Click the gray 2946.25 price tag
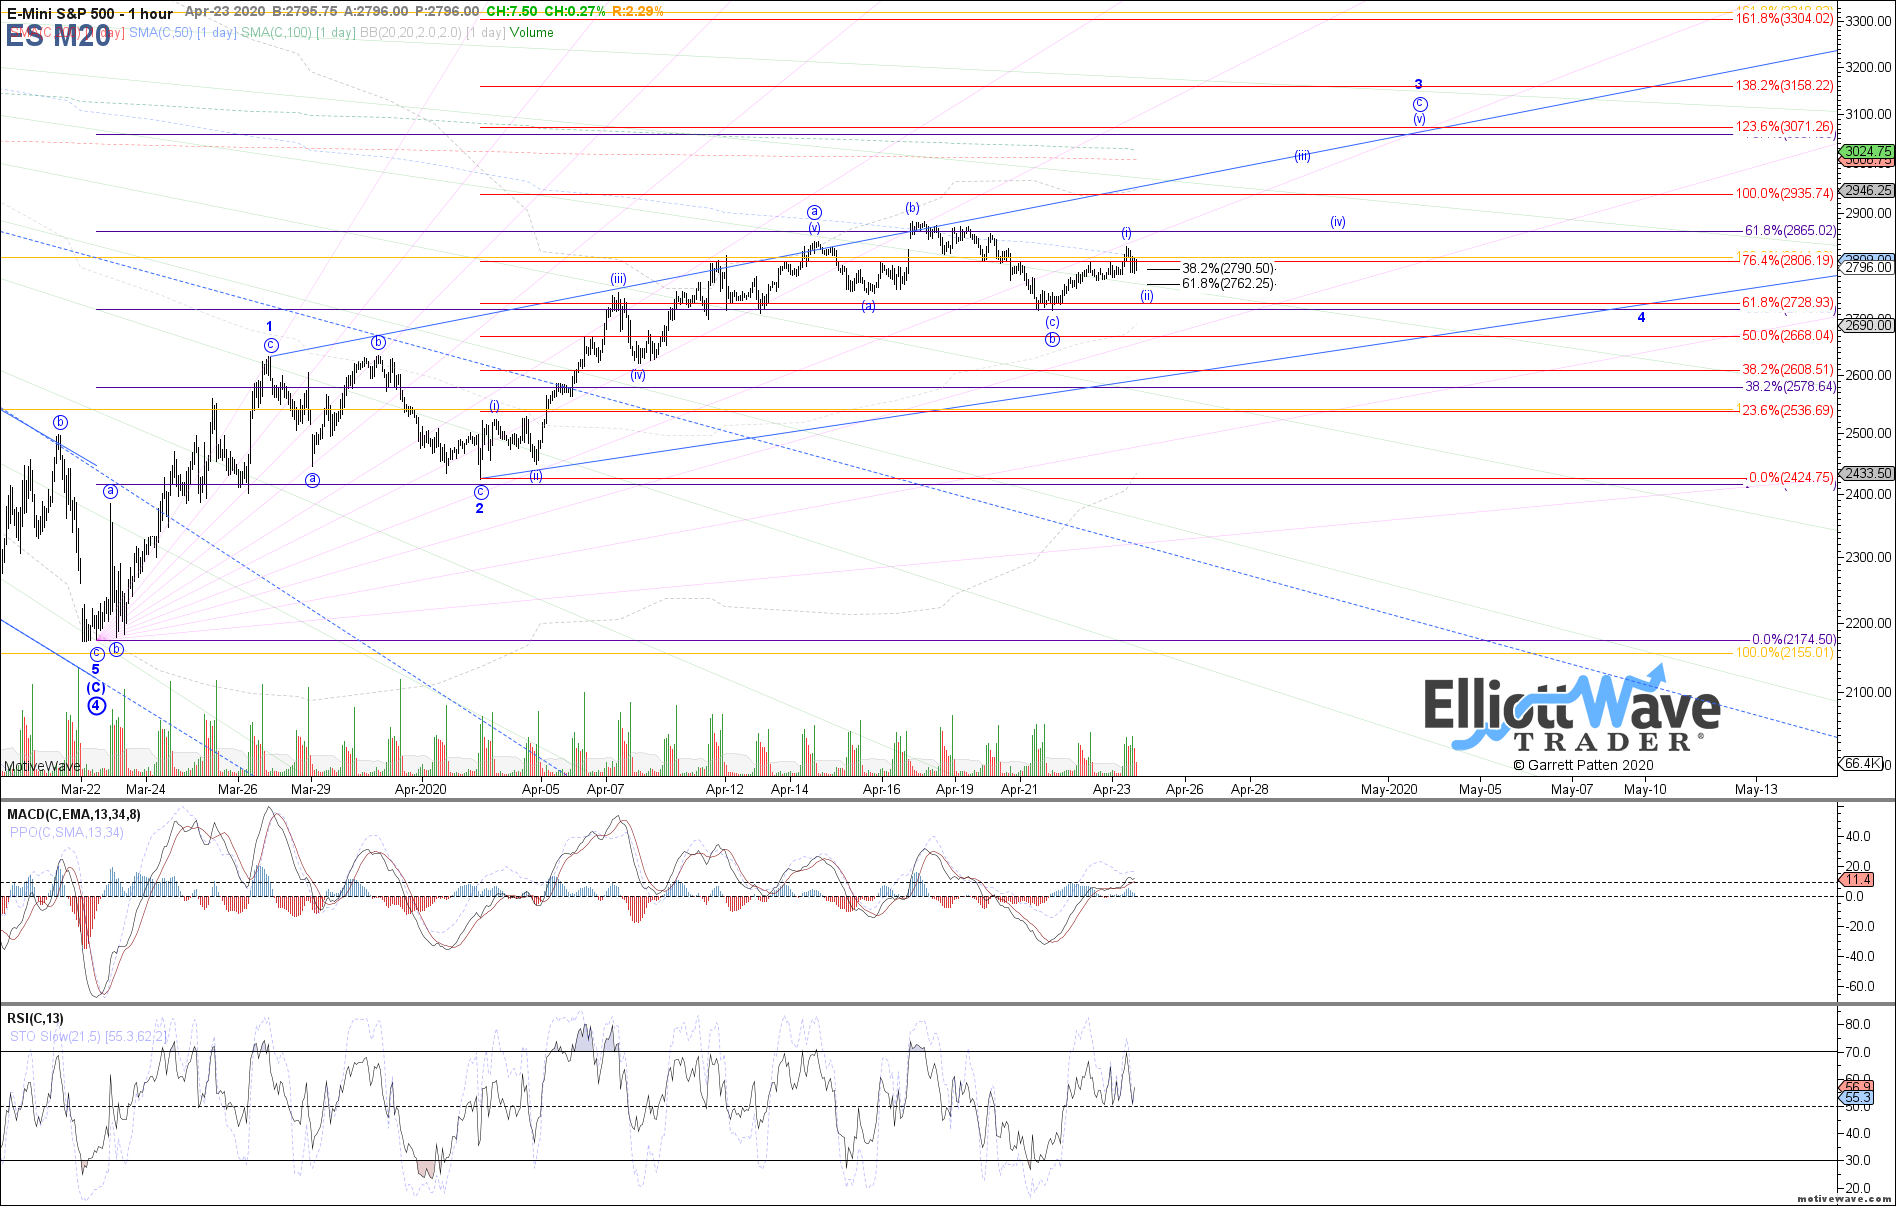The image size is (1896, 1206). tap(1867, 190)
